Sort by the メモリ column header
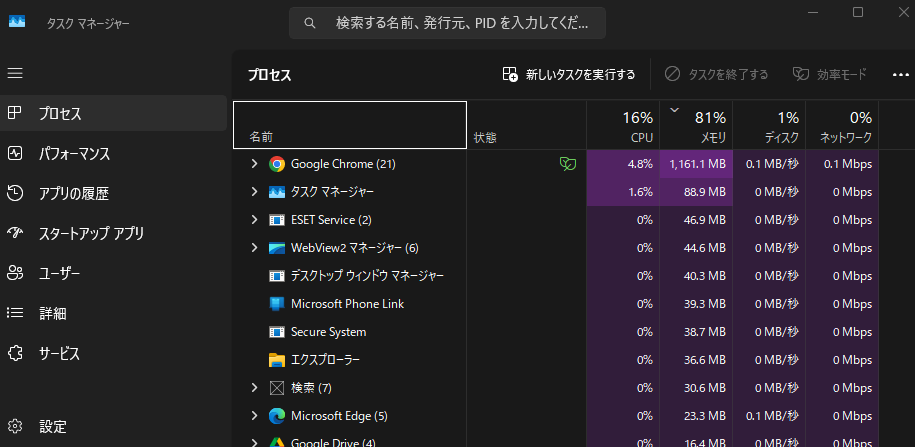The width and height of the screenshot is (915, 447). pyautogui.click(x=696, y=125)
